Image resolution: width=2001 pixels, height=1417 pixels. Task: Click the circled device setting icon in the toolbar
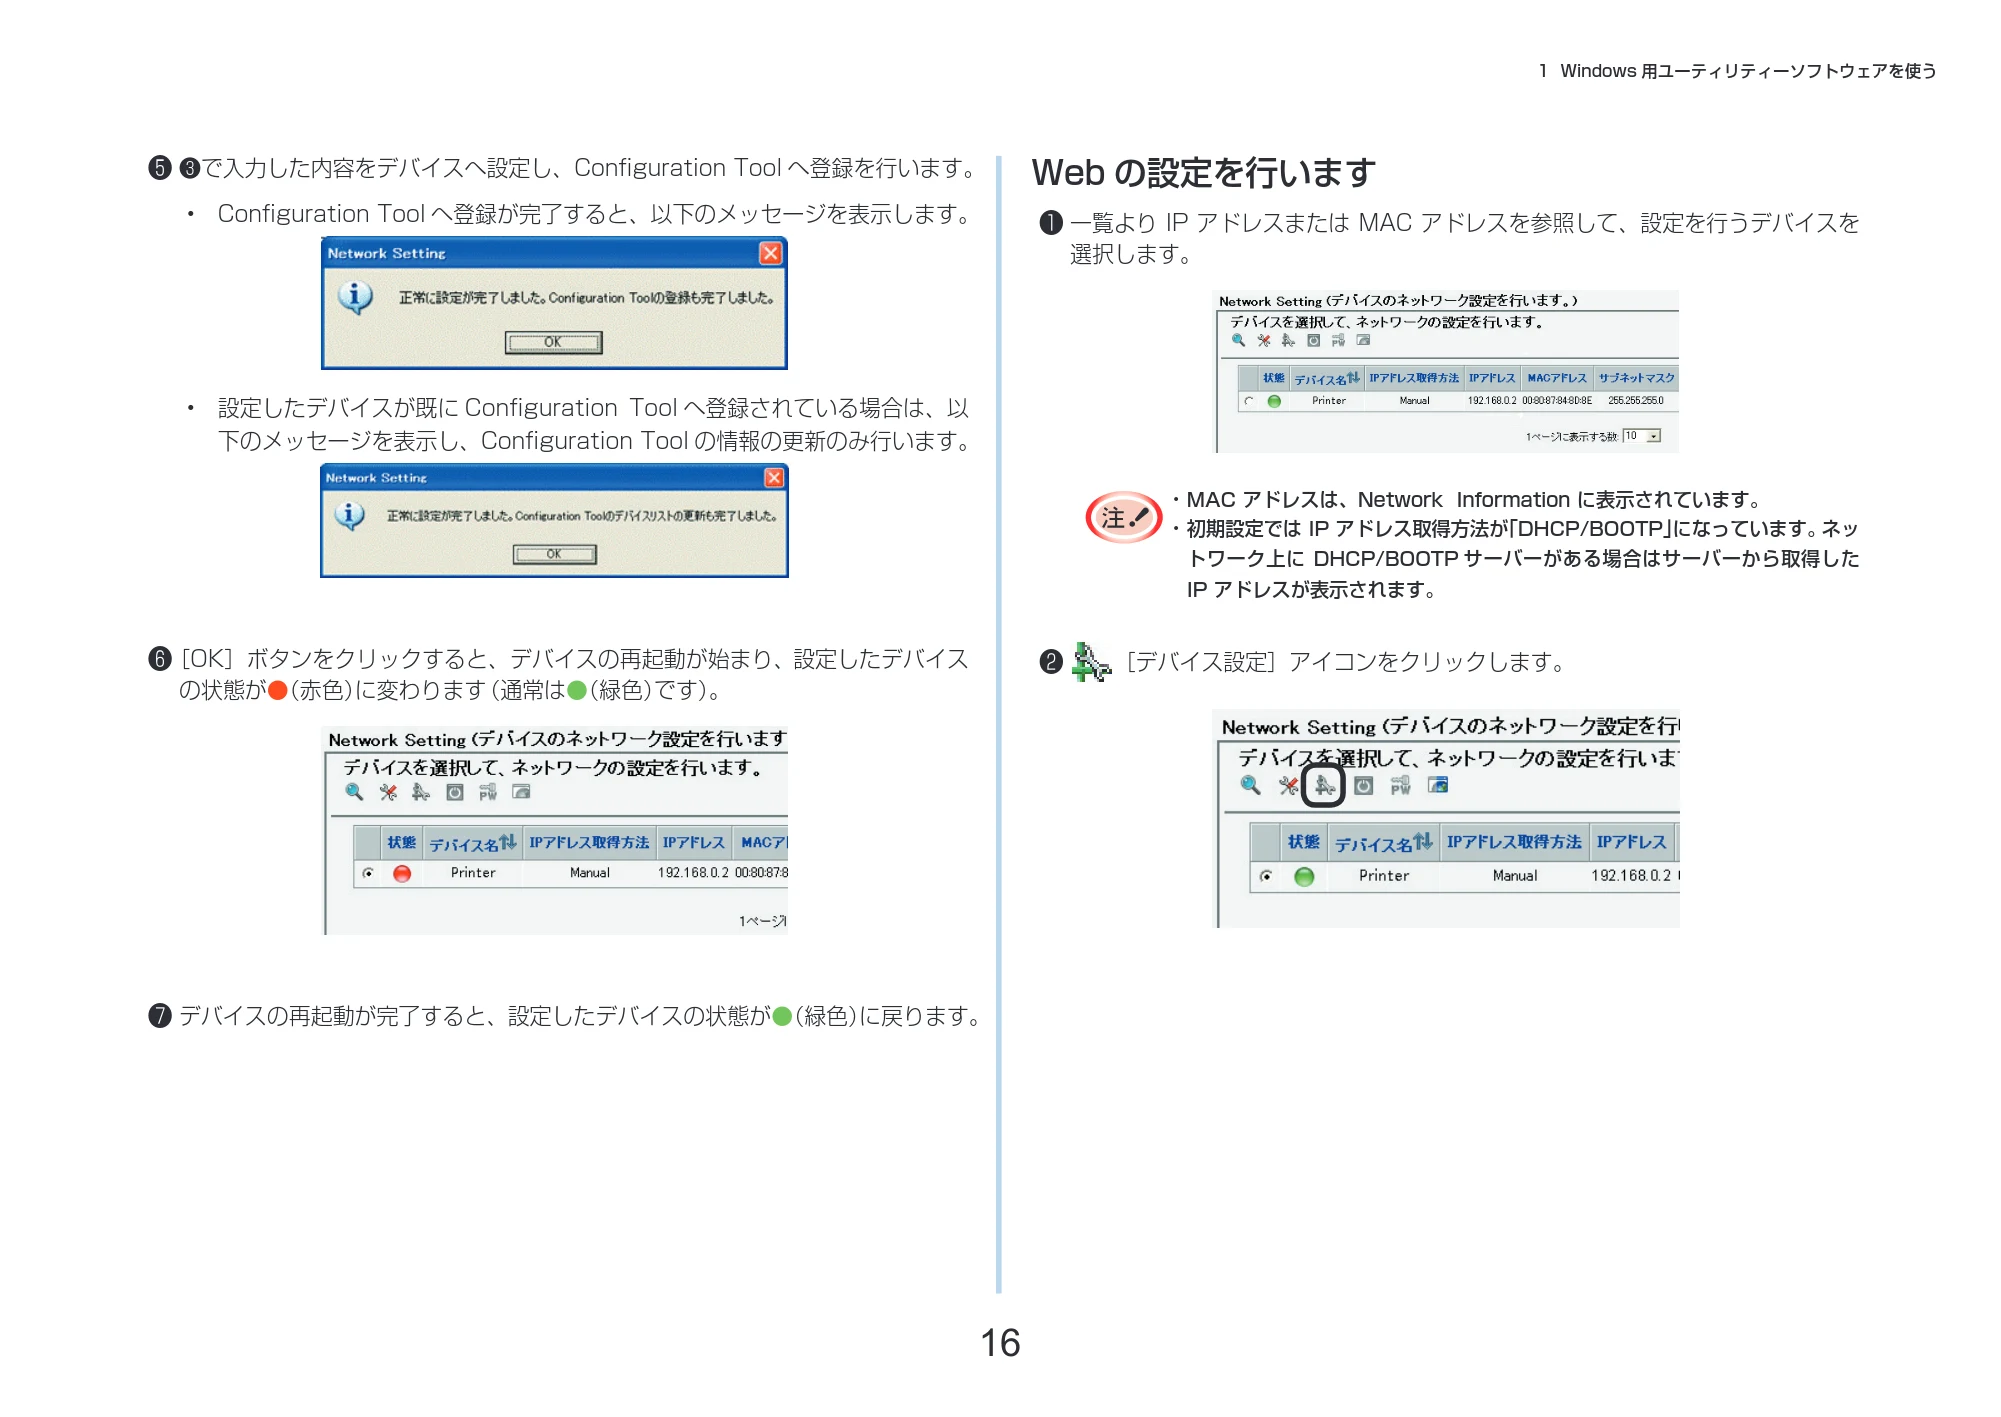pos(1324,786)
